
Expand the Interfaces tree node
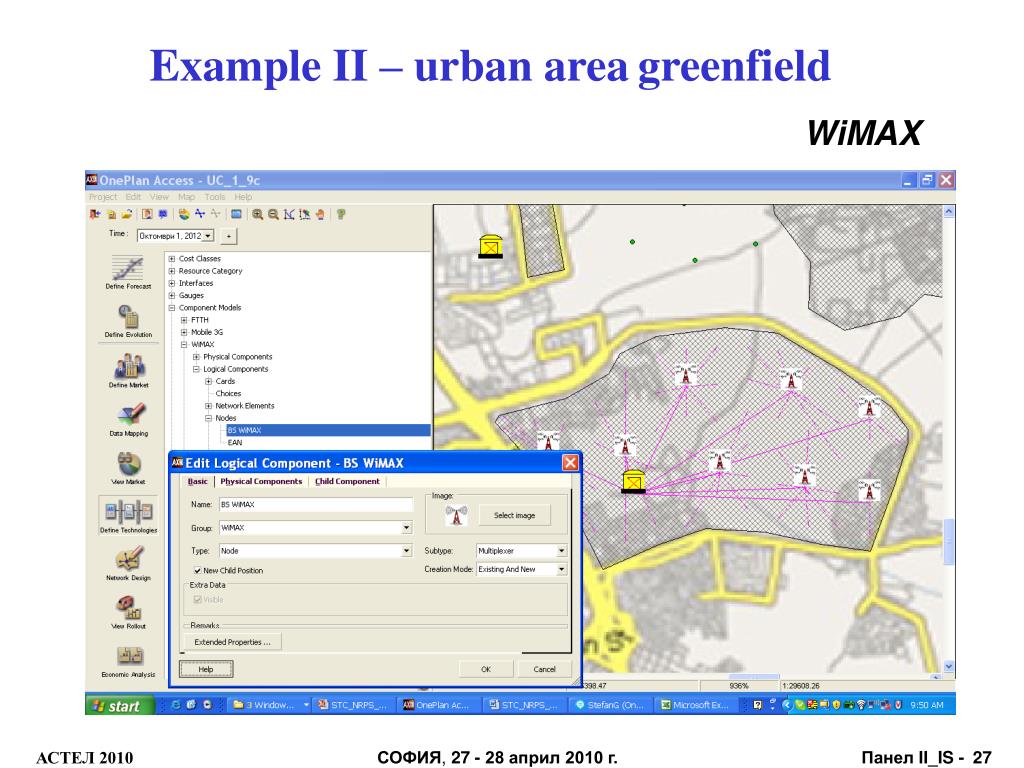coord(172,283)
